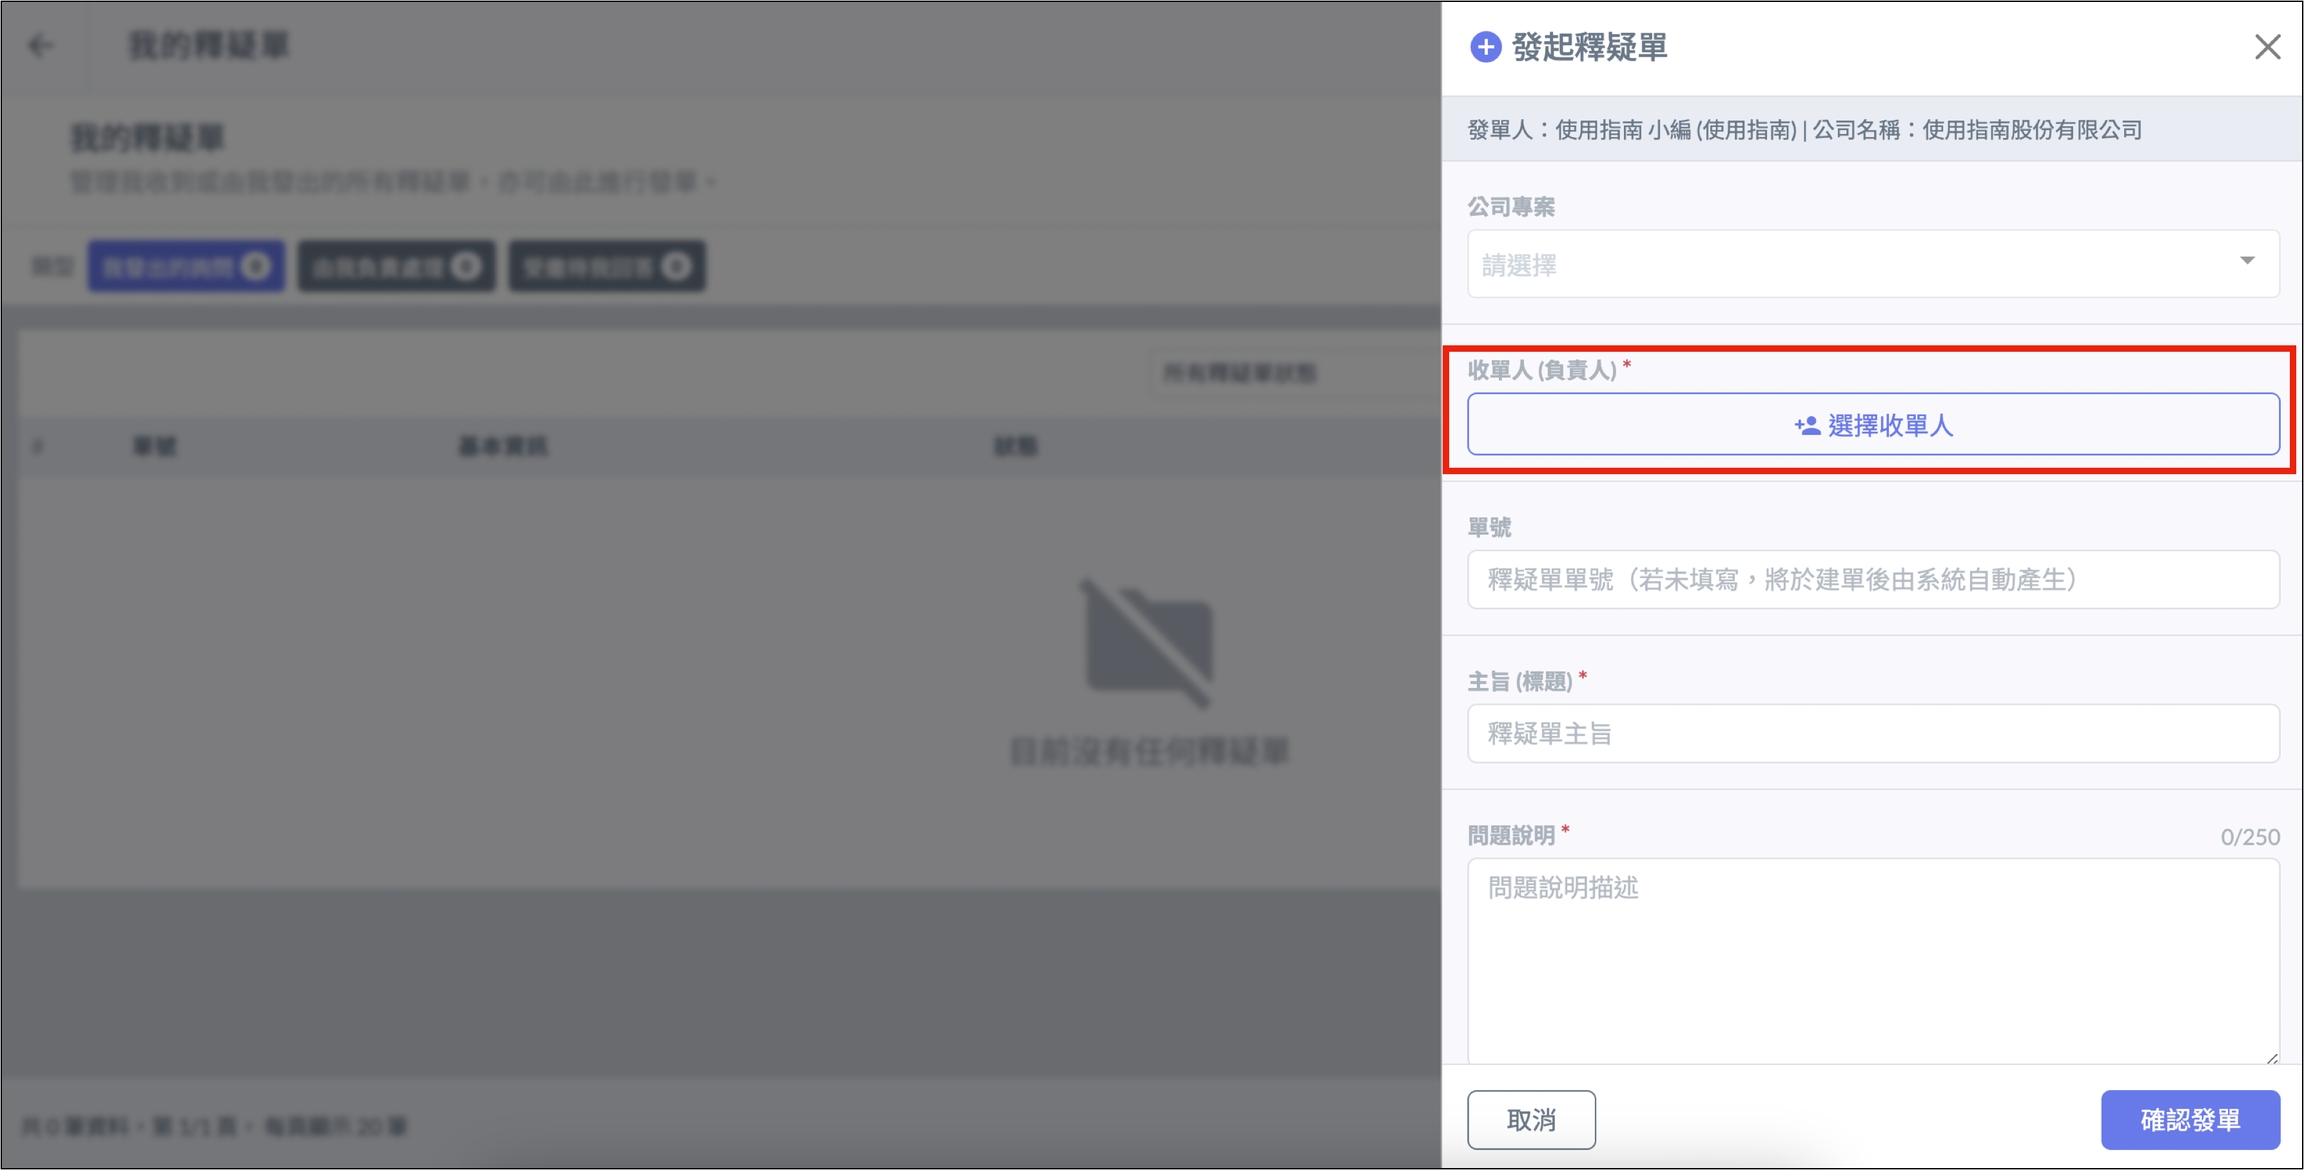Click the 單號 column header in the table
The image size is (2304, 1170).
point(155,447)
